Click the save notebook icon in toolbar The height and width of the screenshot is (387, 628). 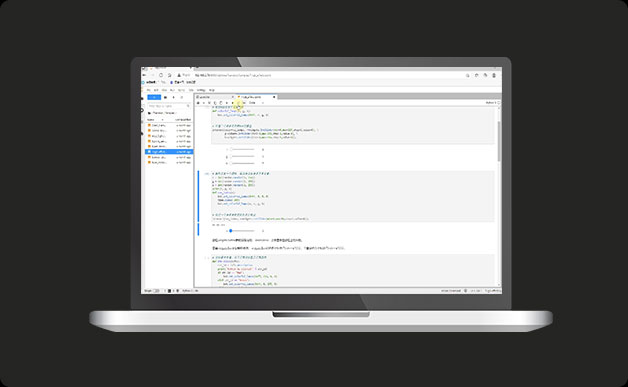pyautogui.click(x=198, y=103)
